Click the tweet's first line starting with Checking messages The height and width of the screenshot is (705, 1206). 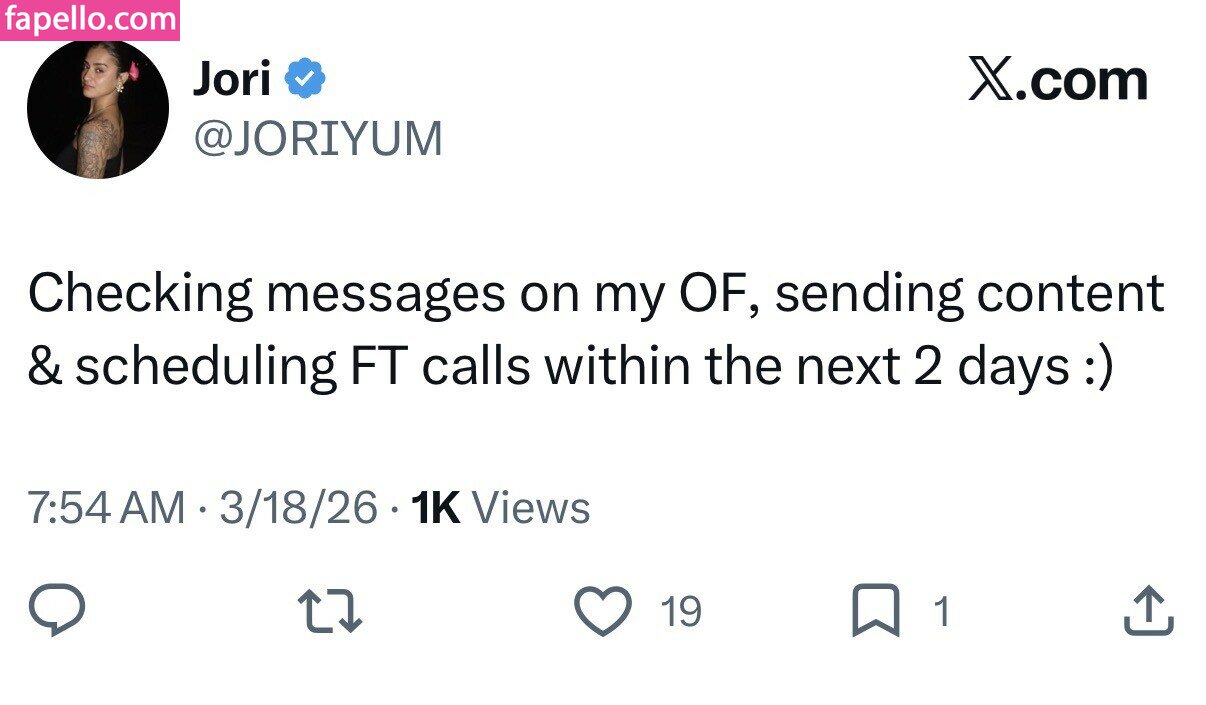point(595,294)
